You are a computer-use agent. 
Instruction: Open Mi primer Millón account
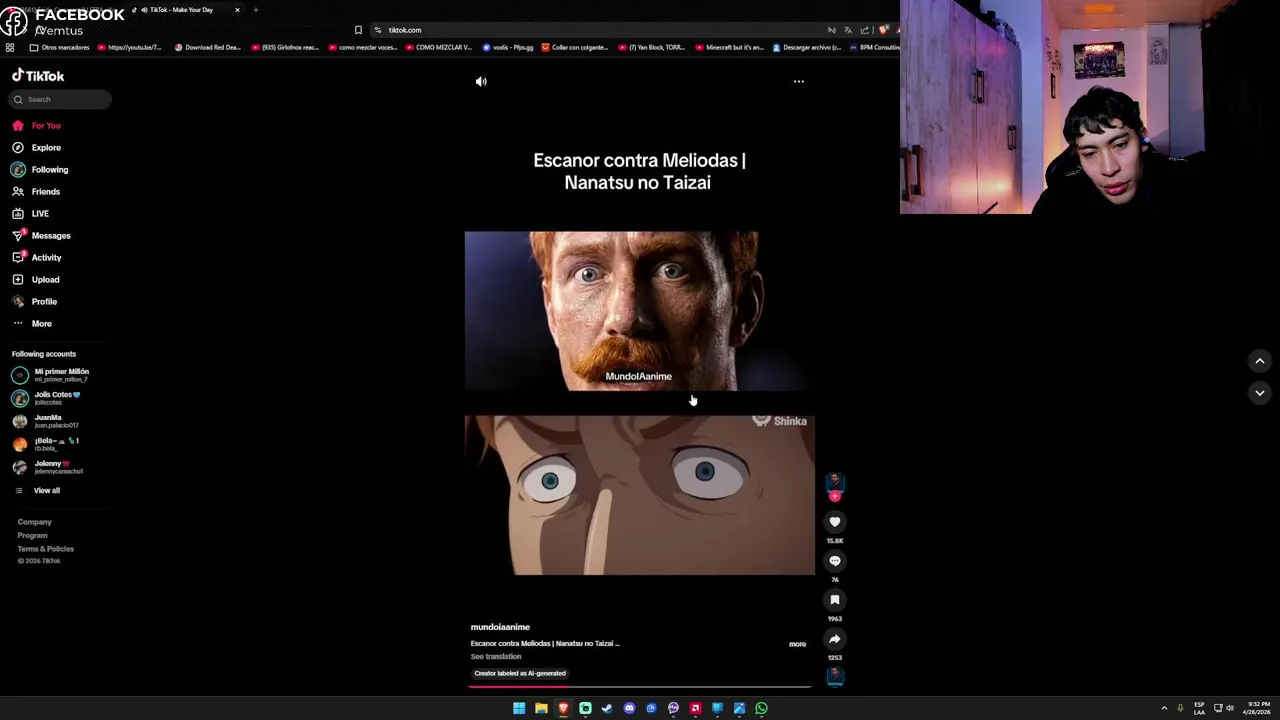pos(50,375)
